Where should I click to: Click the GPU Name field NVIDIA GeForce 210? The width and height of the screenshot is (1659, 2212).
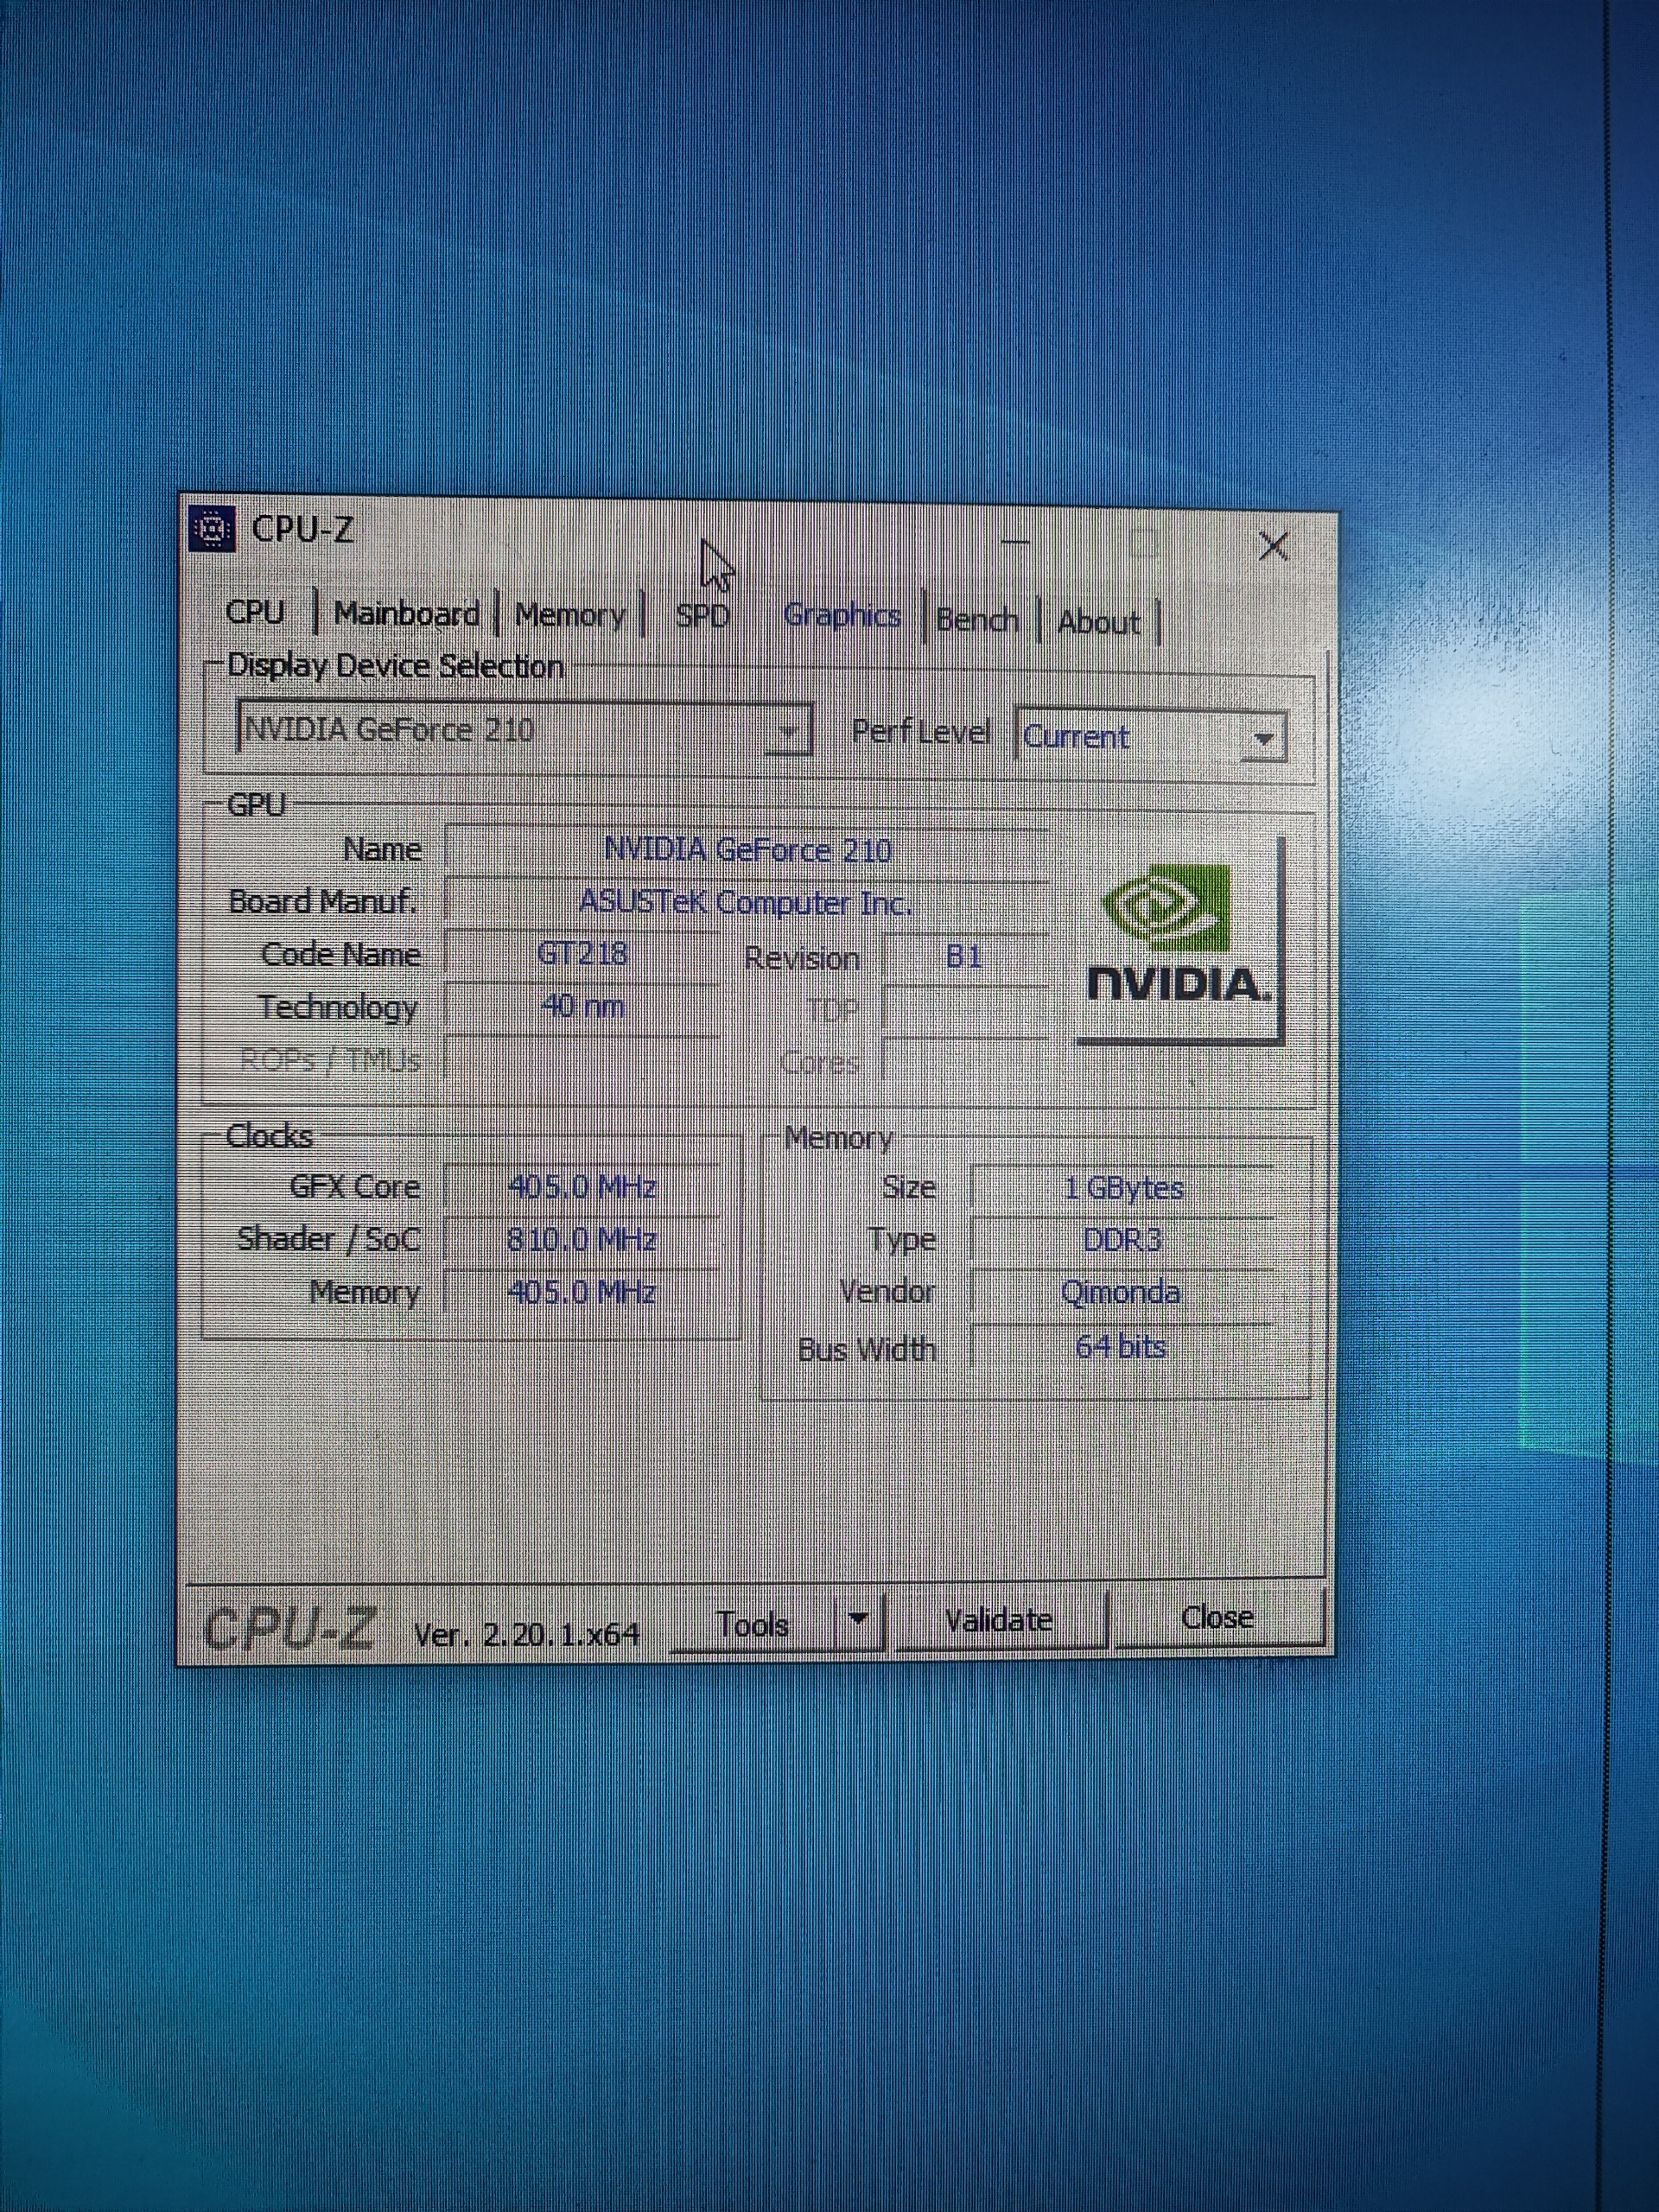pos(747,850)
